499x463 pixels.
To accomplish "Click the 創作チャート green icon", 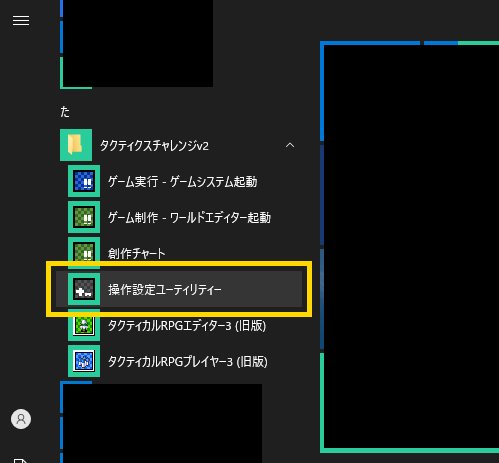I will pyautogui.click(x=84, y=253).
